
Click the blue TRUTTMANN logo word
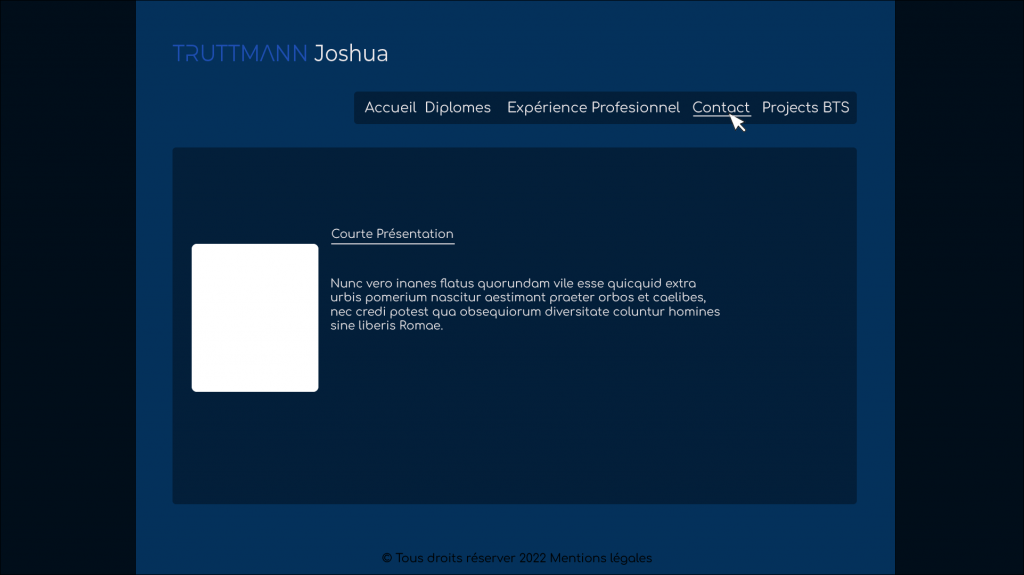(x=240, y=54)
